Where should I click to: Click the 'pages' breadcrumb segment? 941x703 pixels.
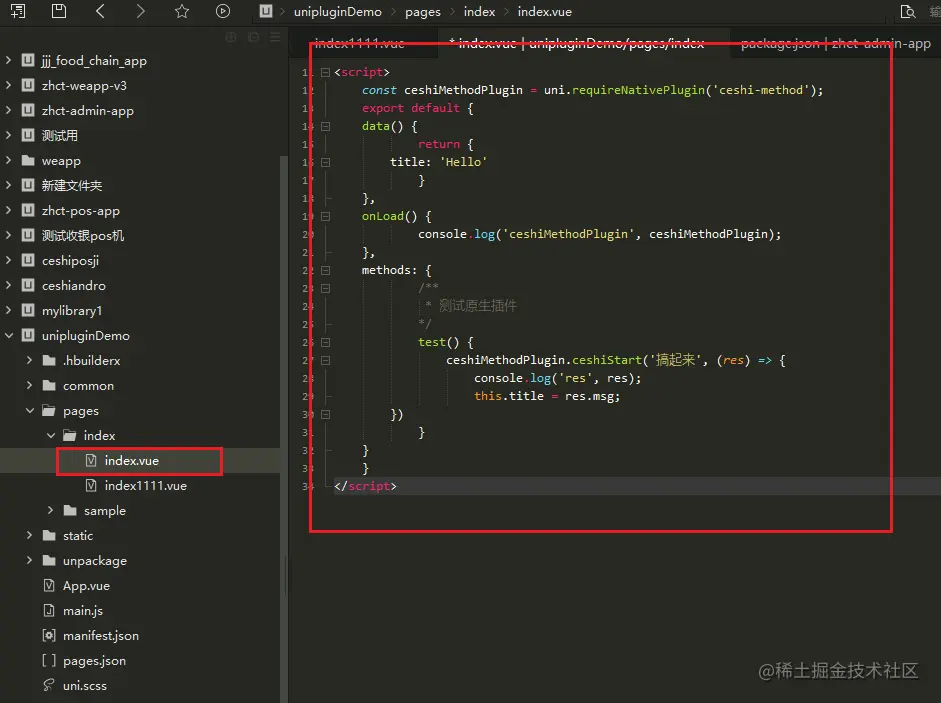pos(422,12)
